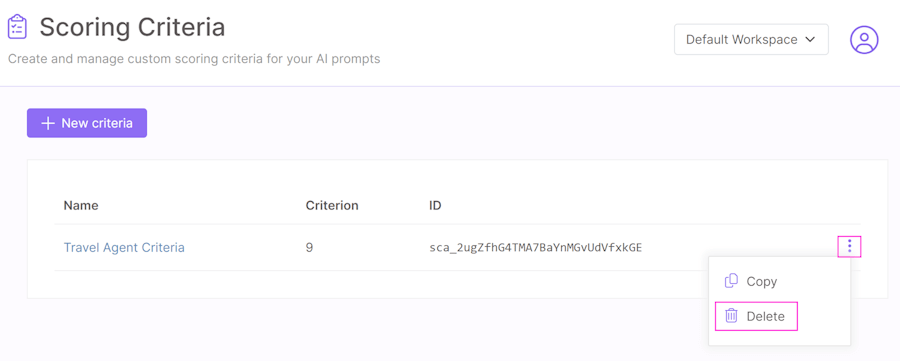The width and height of the screenshot is (900, 361).
Task: Create a New criteria
Action: click(x=87, y=123)
